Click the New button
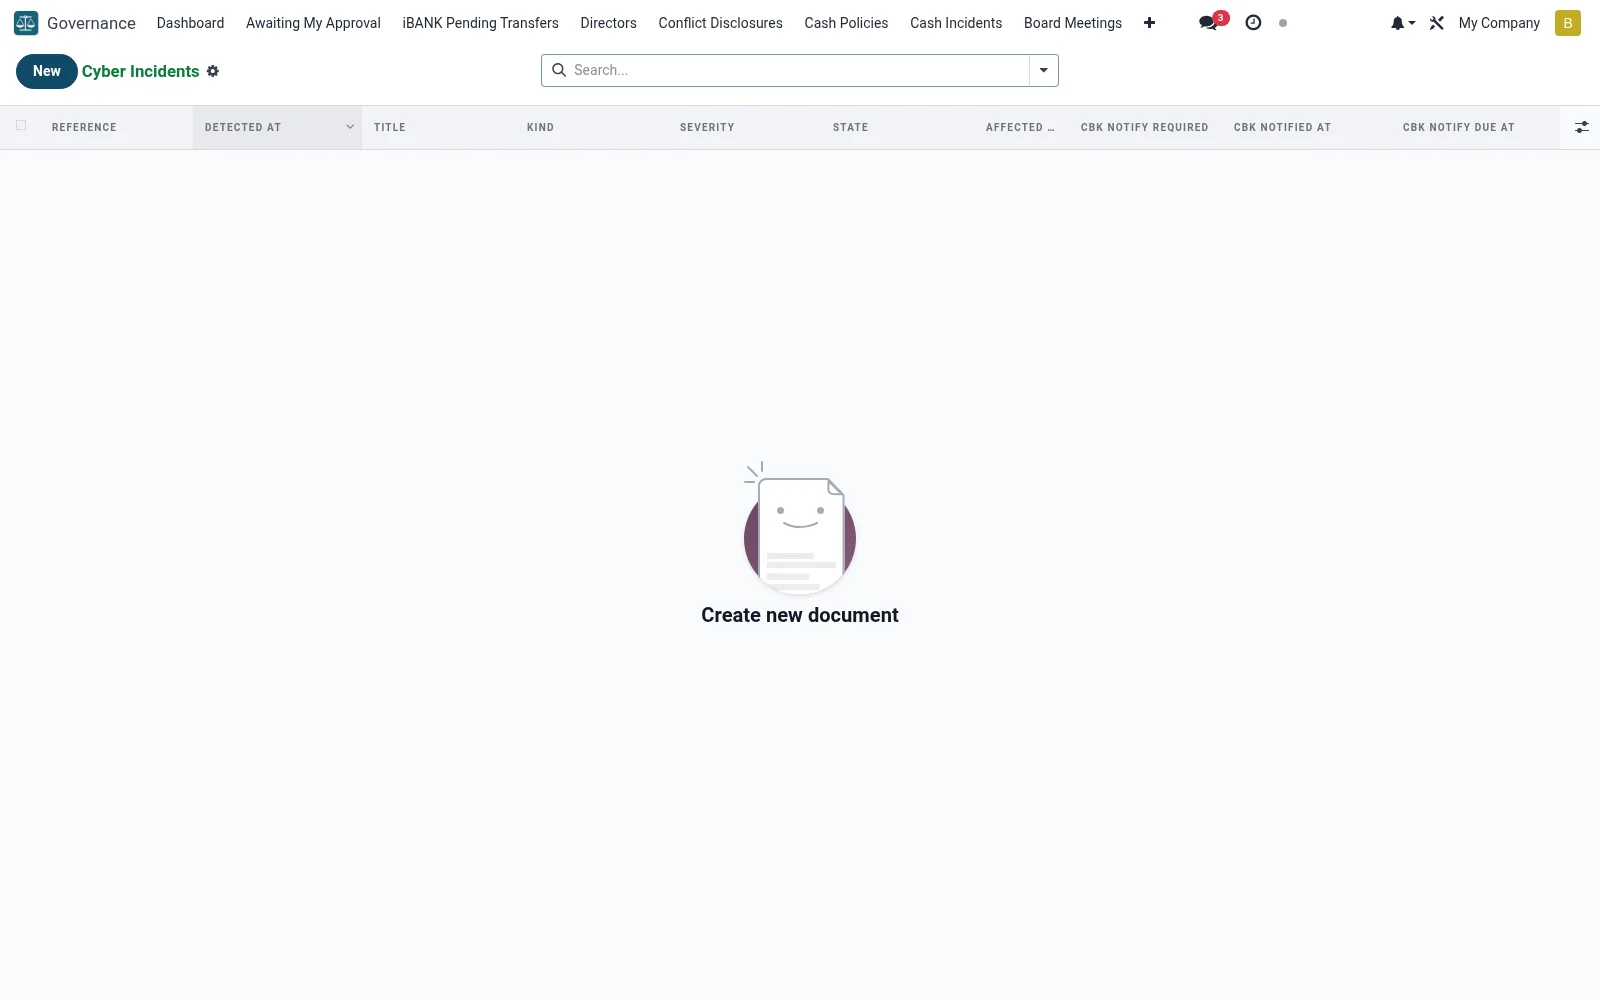1600x1000 pixels. pos(47,71)
